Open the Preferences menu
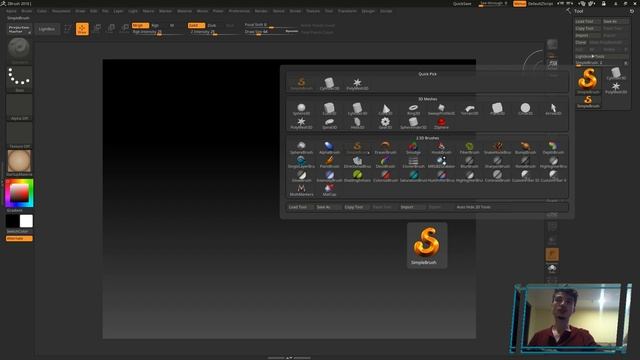The height and width of the screenshot is (360, 640). coord(239,11)
